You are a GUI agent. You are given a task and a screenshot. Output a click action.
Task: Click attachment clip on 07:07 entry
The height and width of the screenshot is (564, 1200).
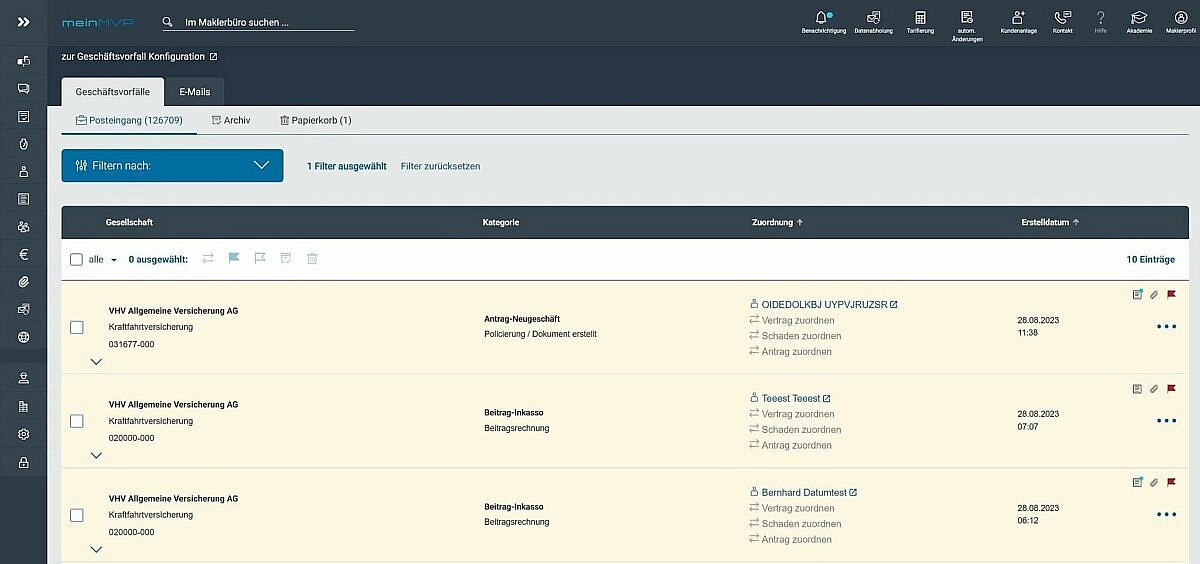pos(1154,388)
